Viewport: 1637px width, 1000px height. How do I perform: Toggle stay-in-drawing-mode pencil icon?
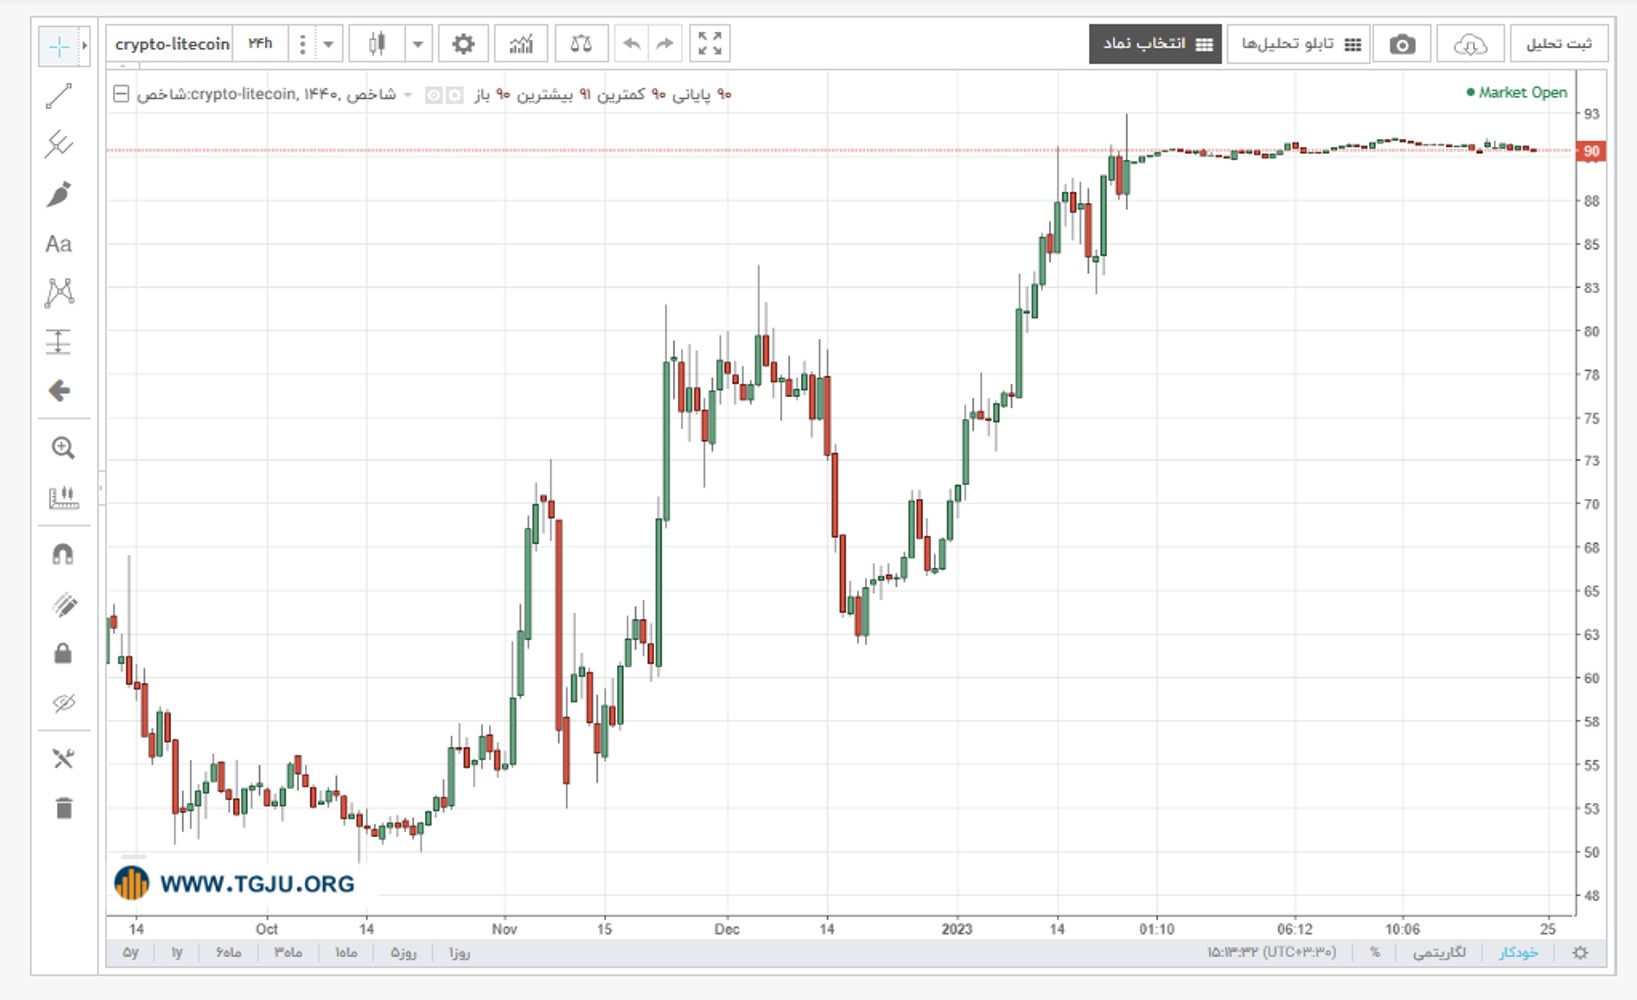coord(63,604)
